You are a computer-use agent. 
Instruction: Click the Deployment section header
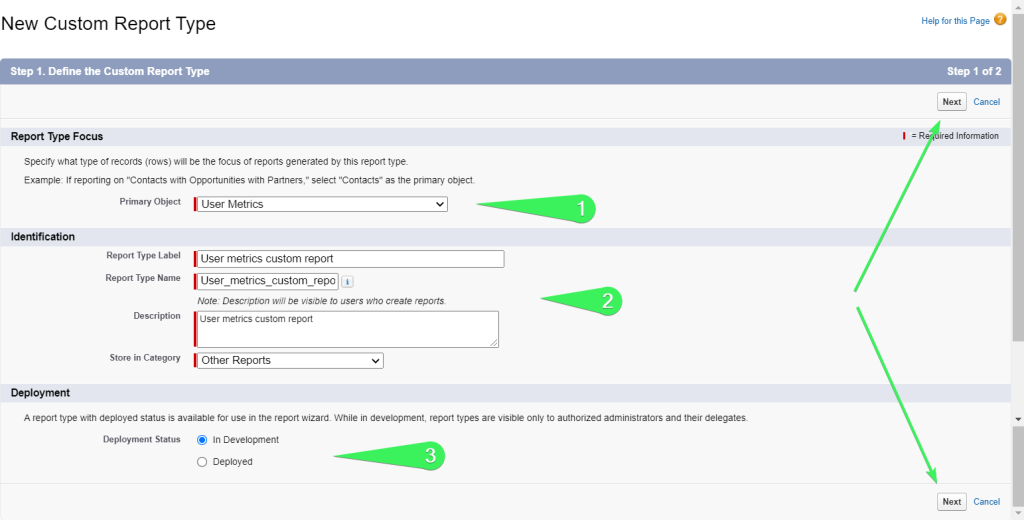click(x=40, y=393)
